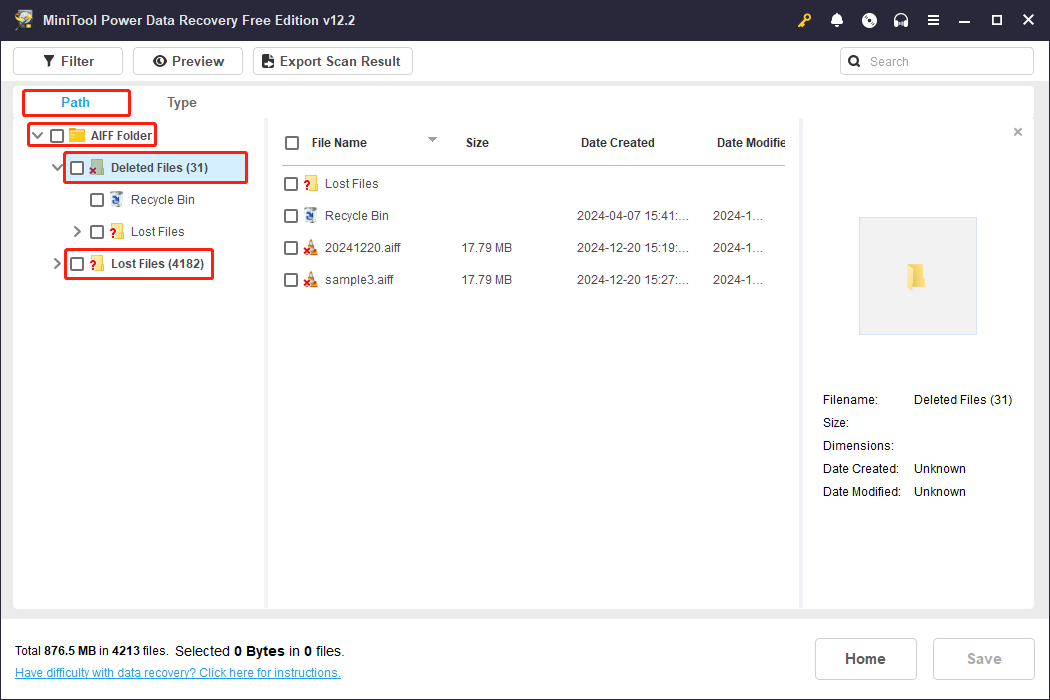Switch to the Type tab
The image size is (1050, 700).
182,103
